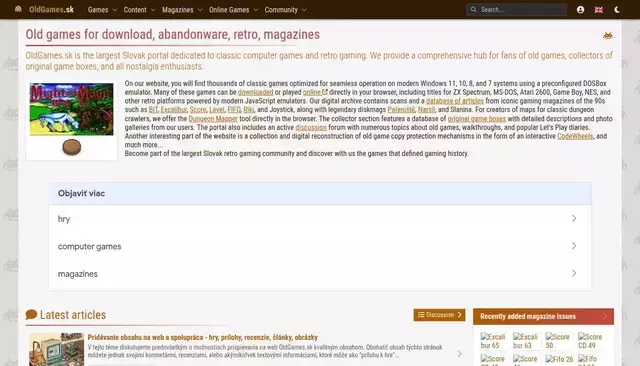Image resolution: width=640 pixels, height=366 pixels.
Task: Select the 'hry' discover row
Action: [320, 219]
